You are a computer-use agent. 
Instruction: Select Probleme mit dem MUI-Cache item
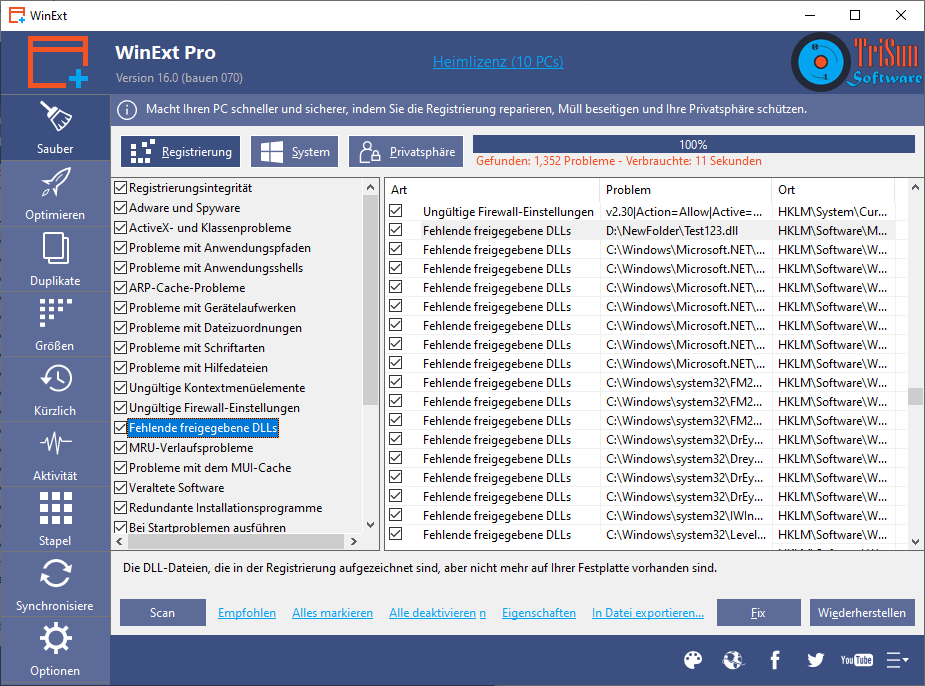pyautogui.click(x=210, y=468)
